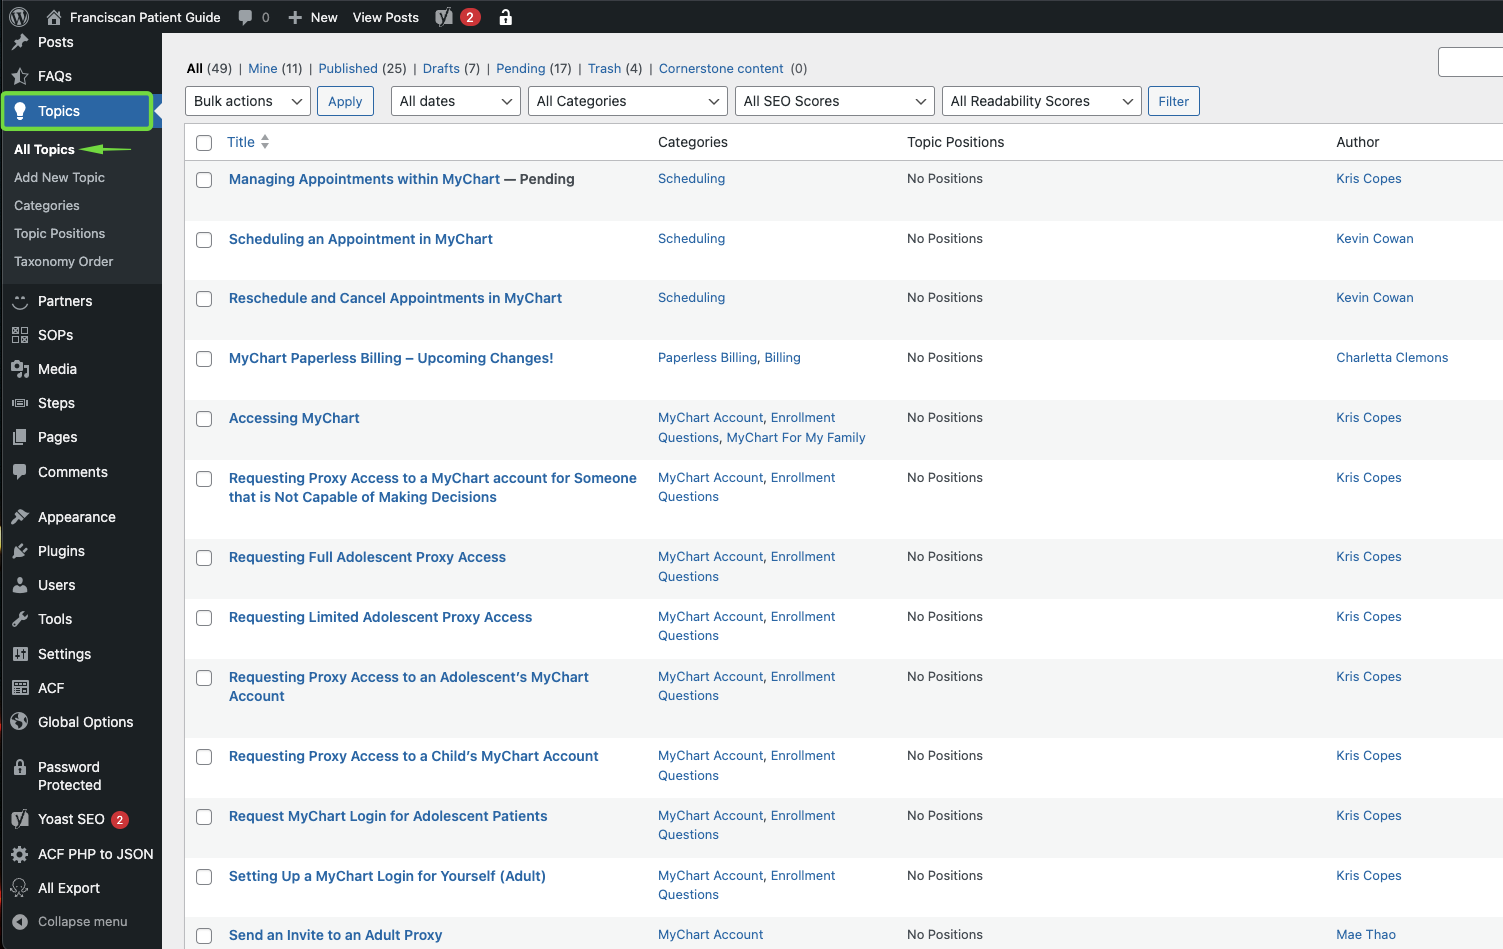
Task: Click the Apply button
Action: [x=345, y=101]
